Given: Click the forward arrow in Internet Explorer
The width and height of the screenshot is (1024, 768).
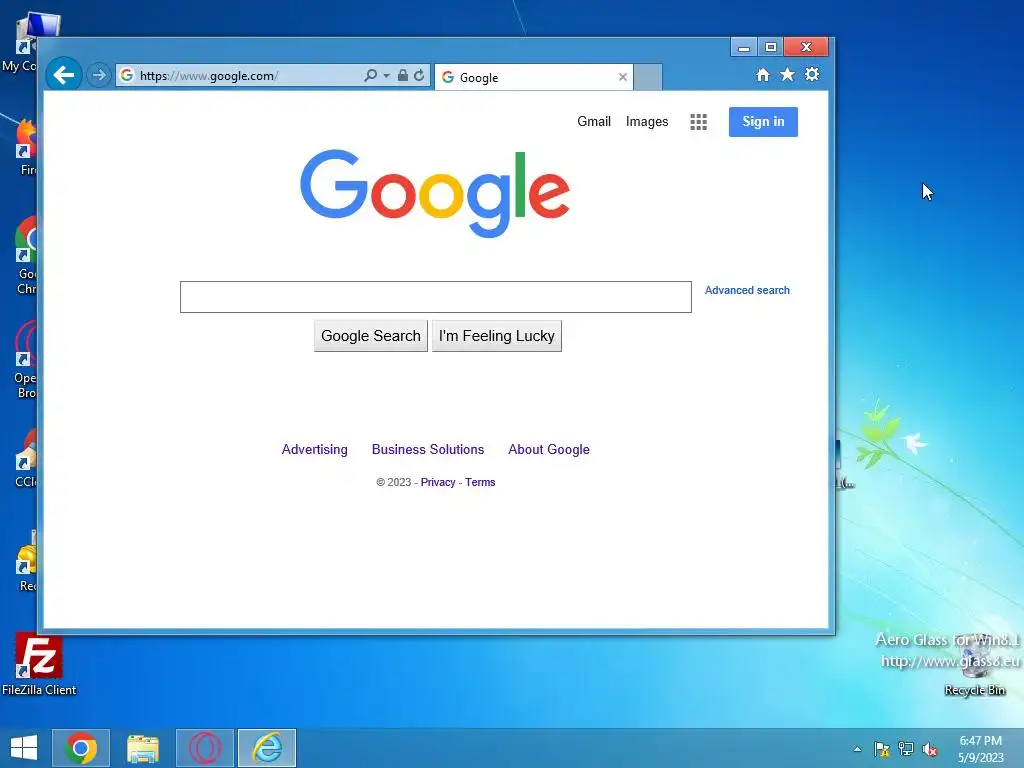Looking at the screenshot, I should pyautogui.click(x=99, y=75).
